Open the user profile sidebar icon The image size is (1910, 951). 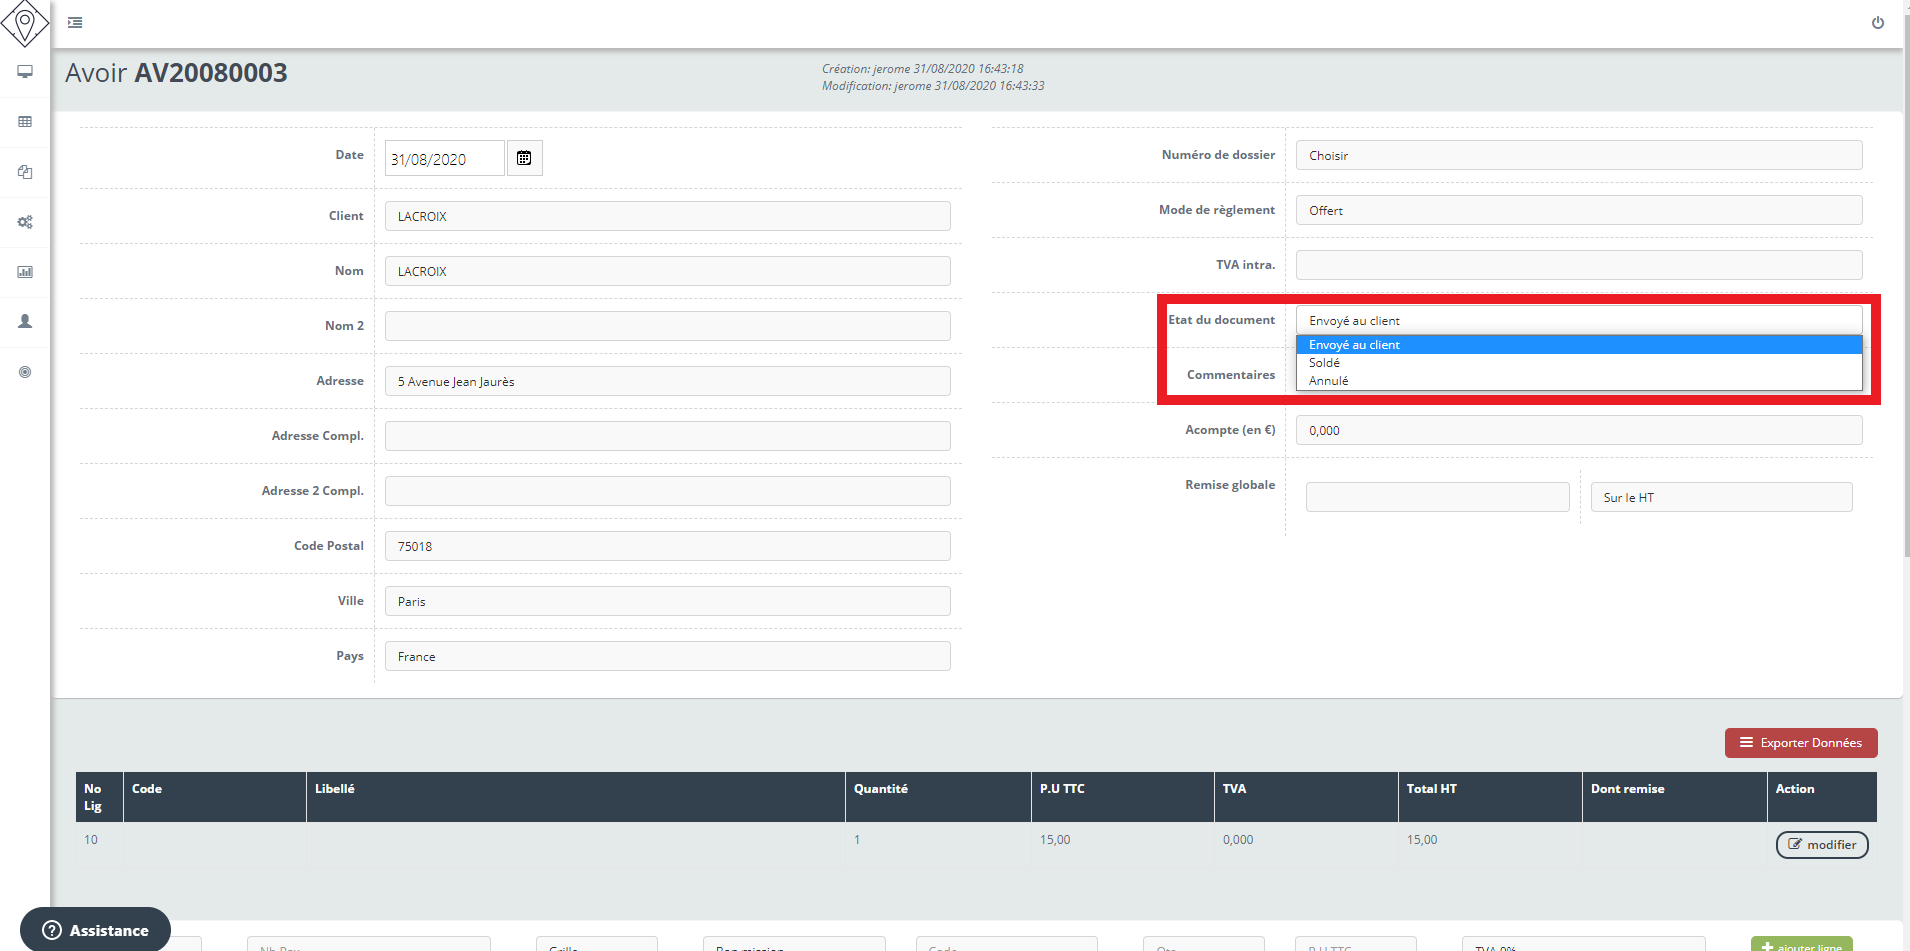25,322
